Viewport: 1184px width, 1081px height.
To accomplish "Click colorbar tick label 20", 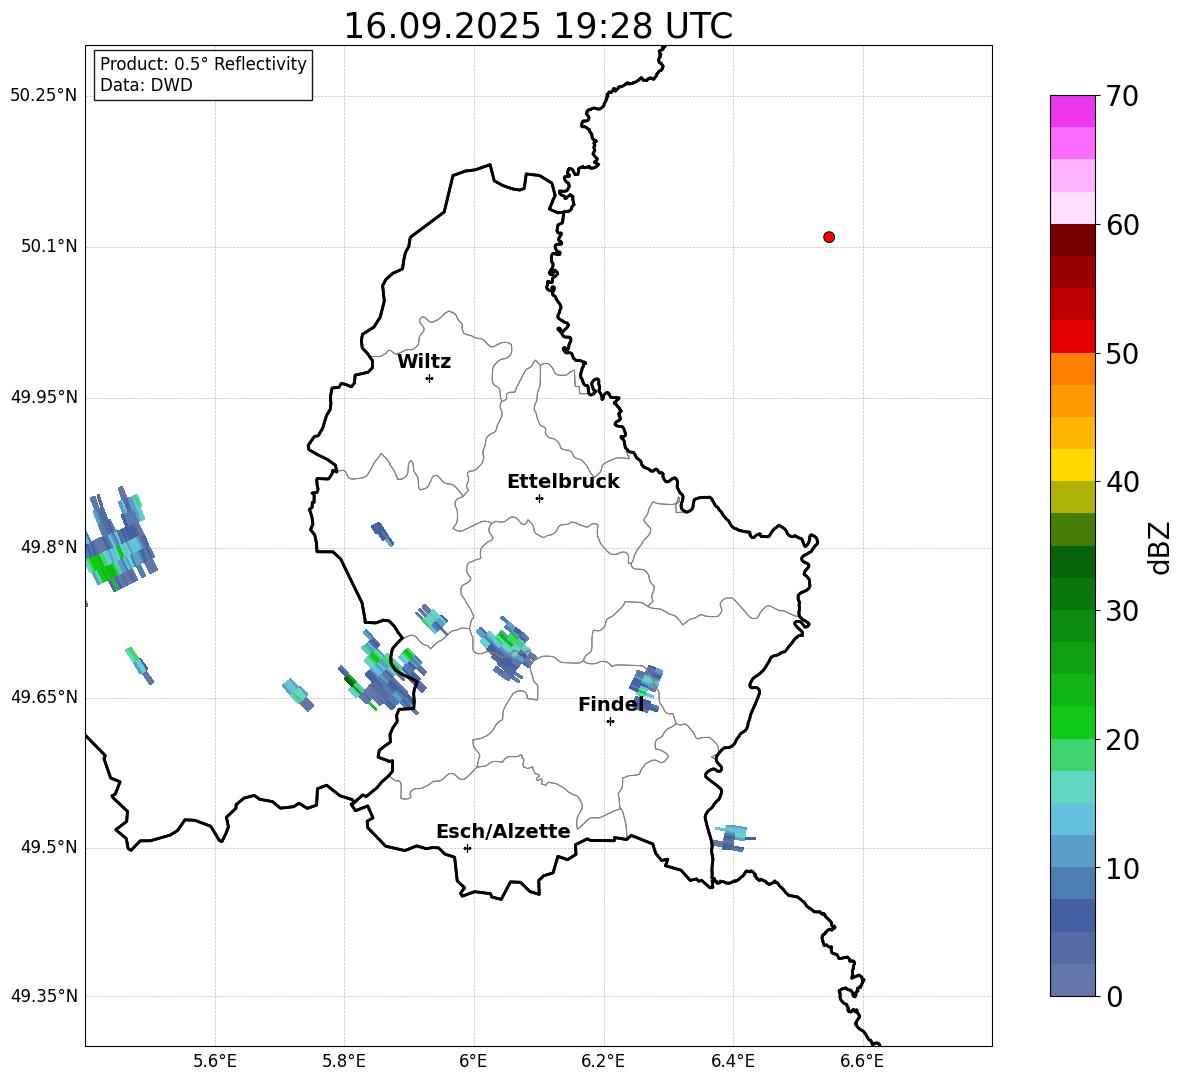I will (x=1121, y=740).
